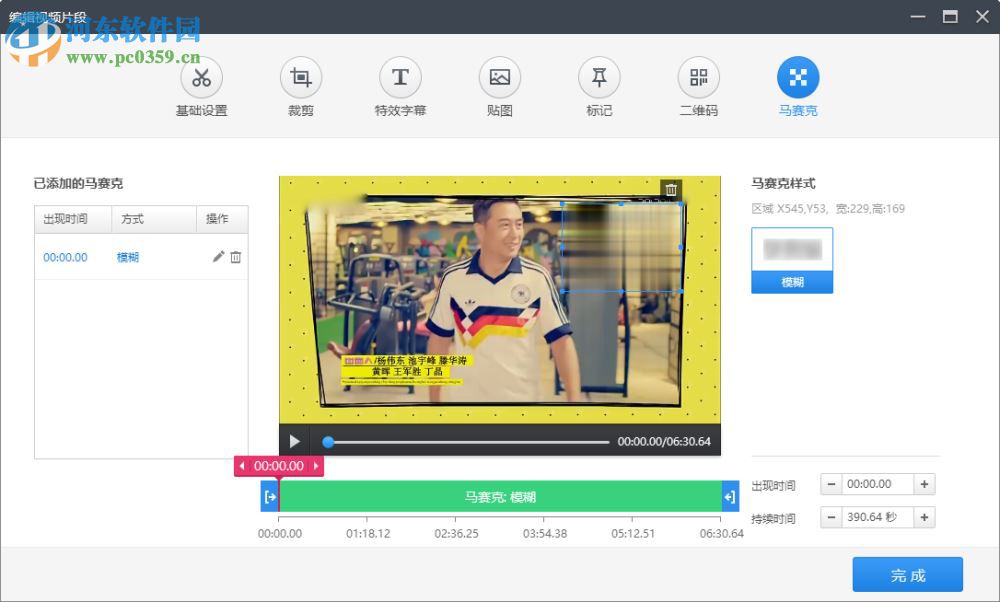Click inside the 出现时间 time input field

(x=878, y=484)
